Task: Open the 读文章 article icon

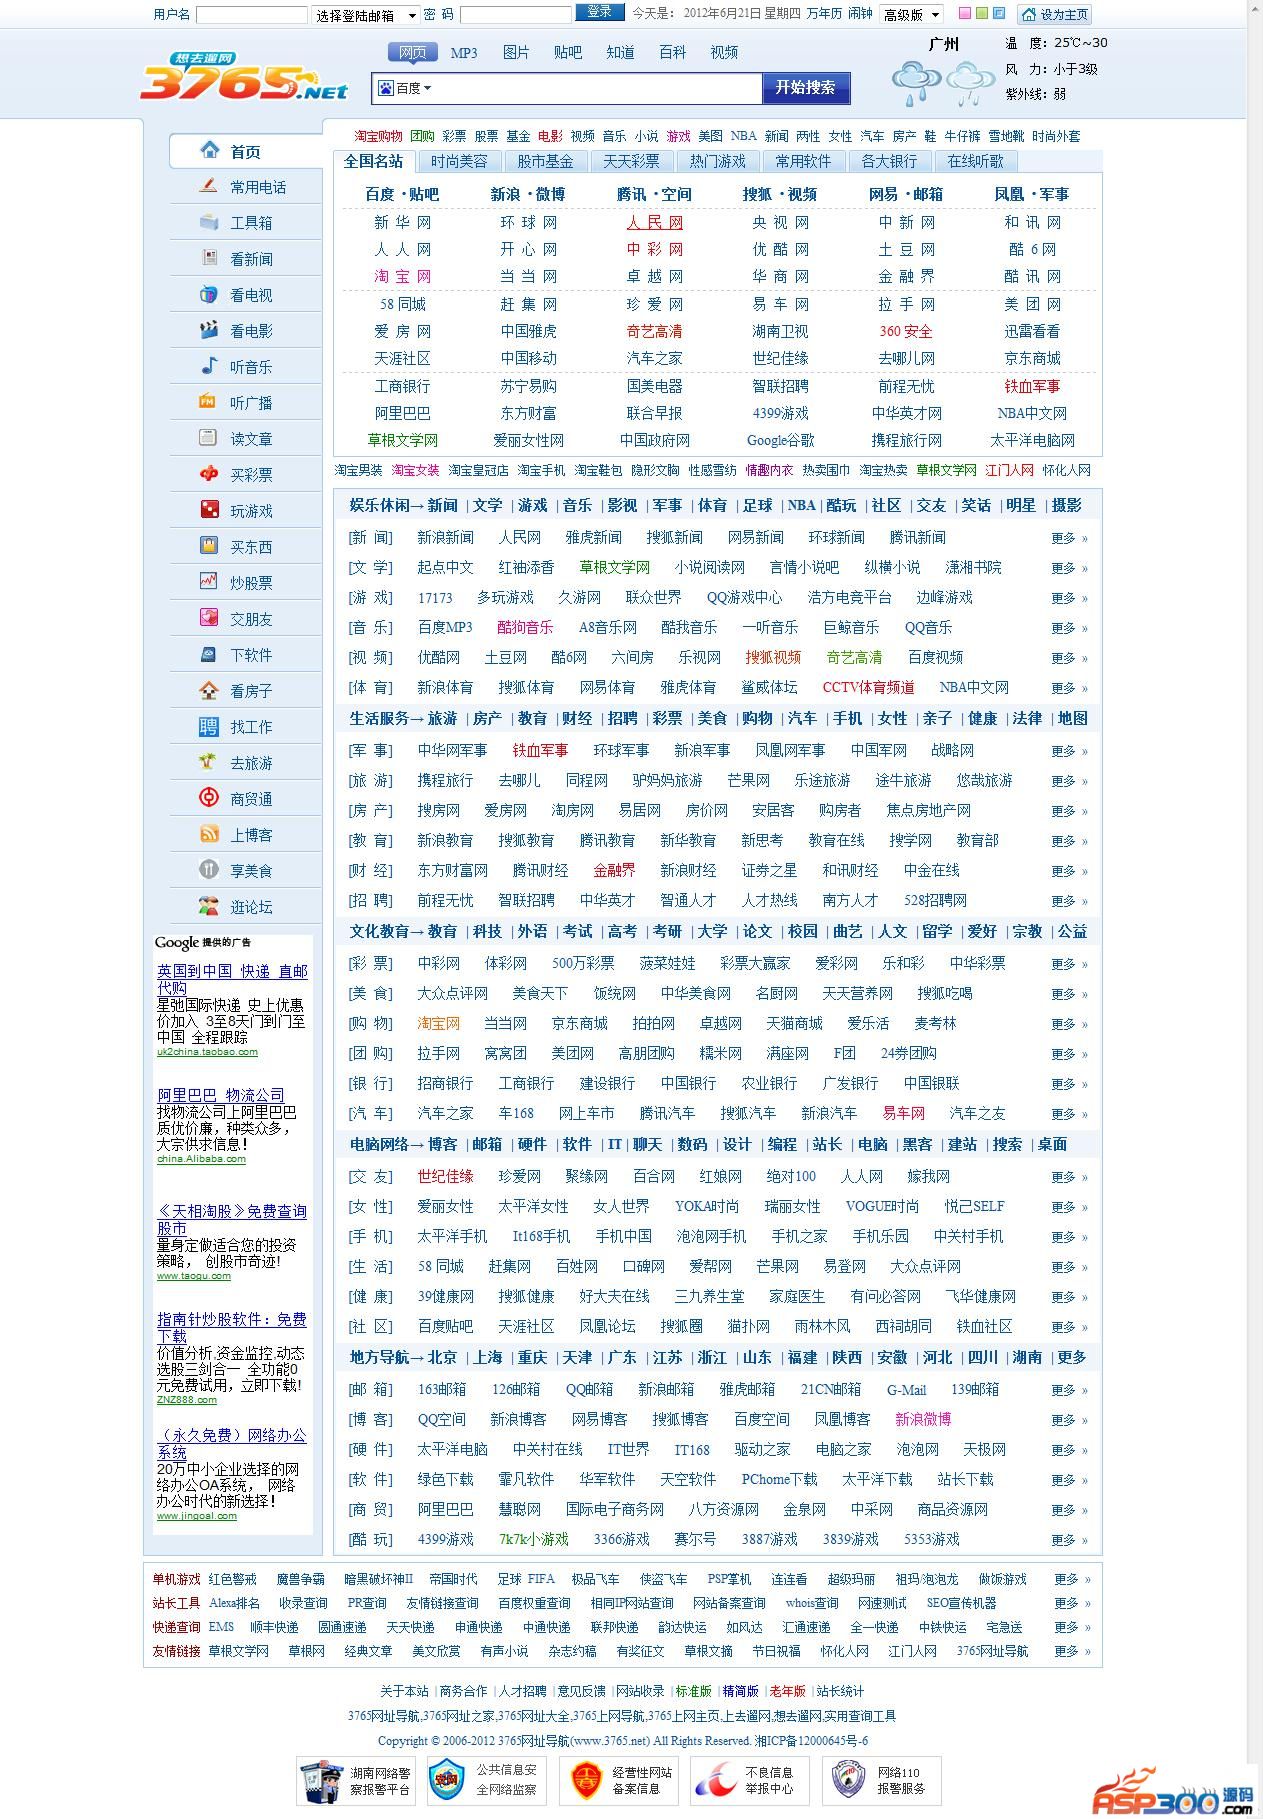Action: click(208, 438)
